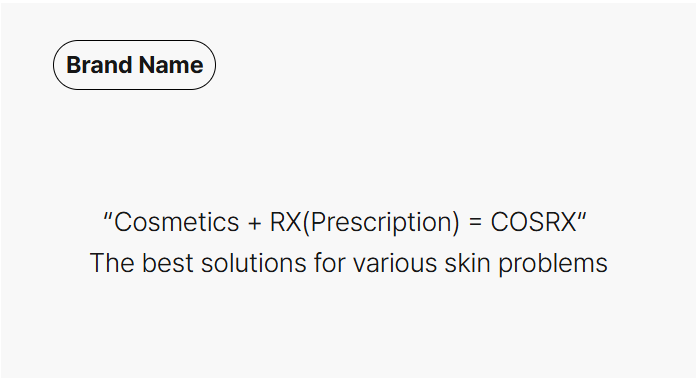This screenshot has width=697, height=378.
Task: Click the word "Name" inside the pill
Action: click(x=171, y=65)
